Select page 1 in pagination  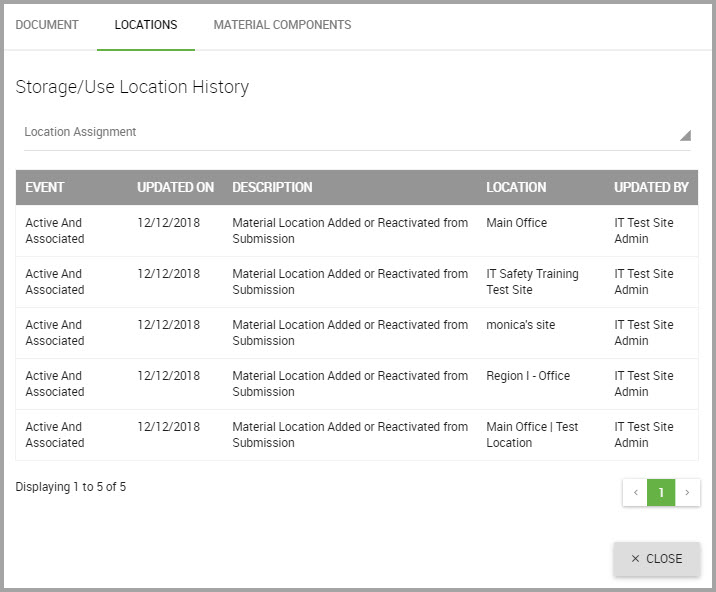(661, 492)
